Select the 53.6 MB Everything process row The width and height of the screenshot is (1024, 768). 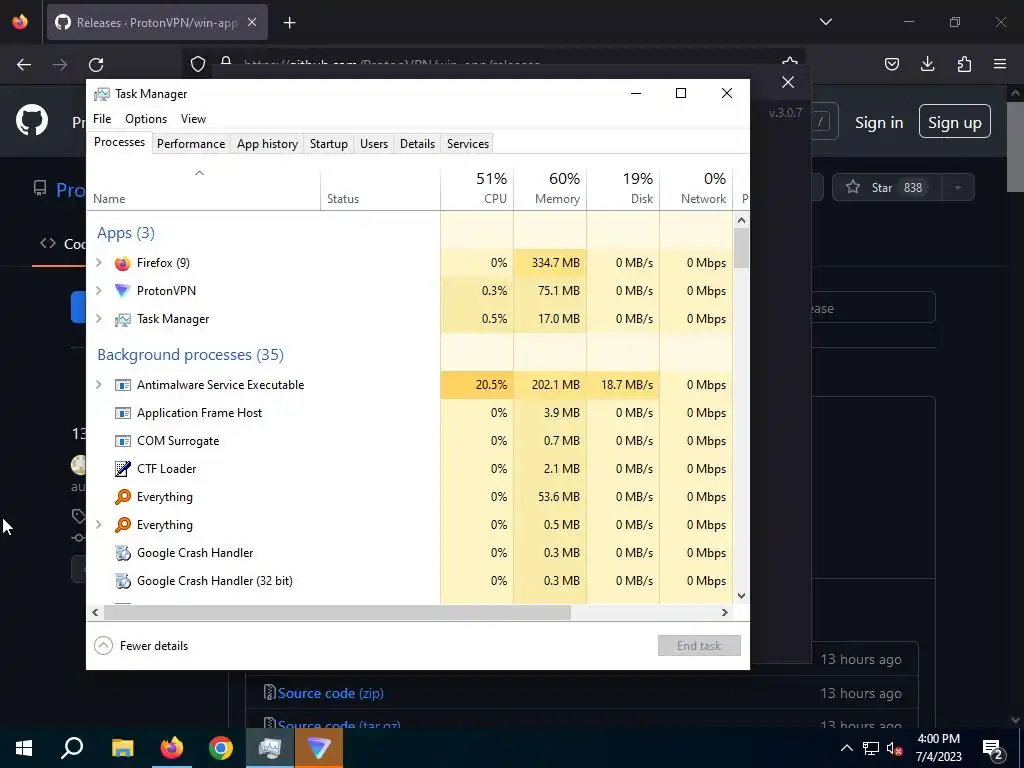410,497
